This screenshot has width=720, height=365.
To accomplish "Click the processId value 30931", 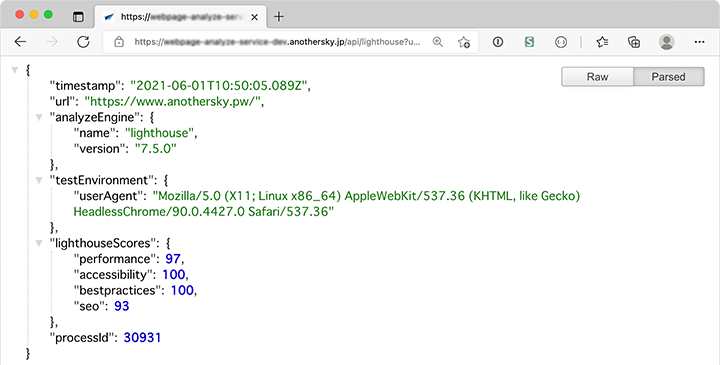I will click(x=142, y=338).
